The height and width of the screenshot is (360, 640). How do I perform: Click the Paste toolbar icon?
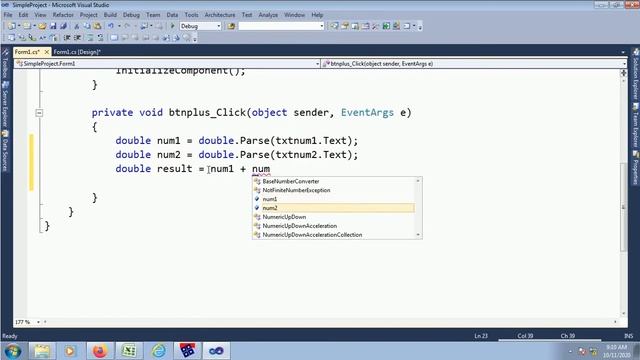97,26
